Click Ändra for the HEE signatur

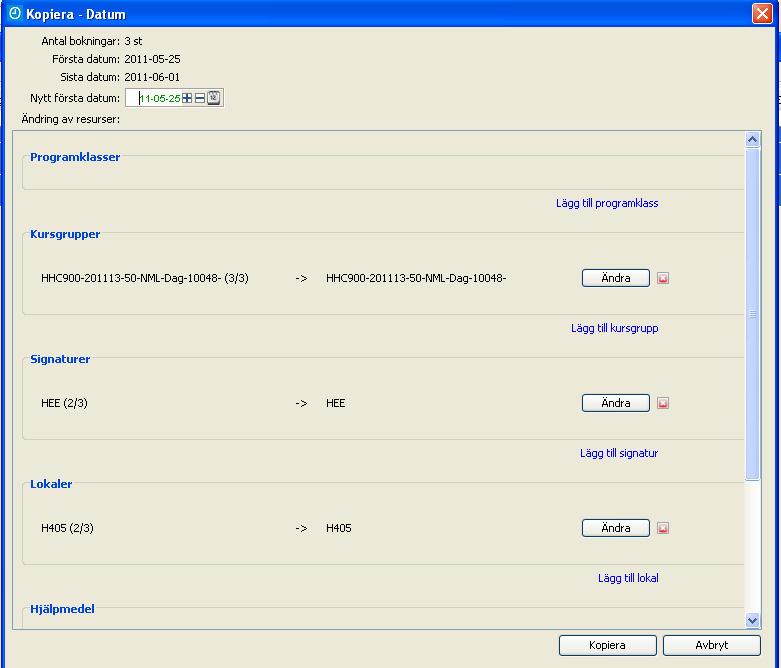coord(616,403)
